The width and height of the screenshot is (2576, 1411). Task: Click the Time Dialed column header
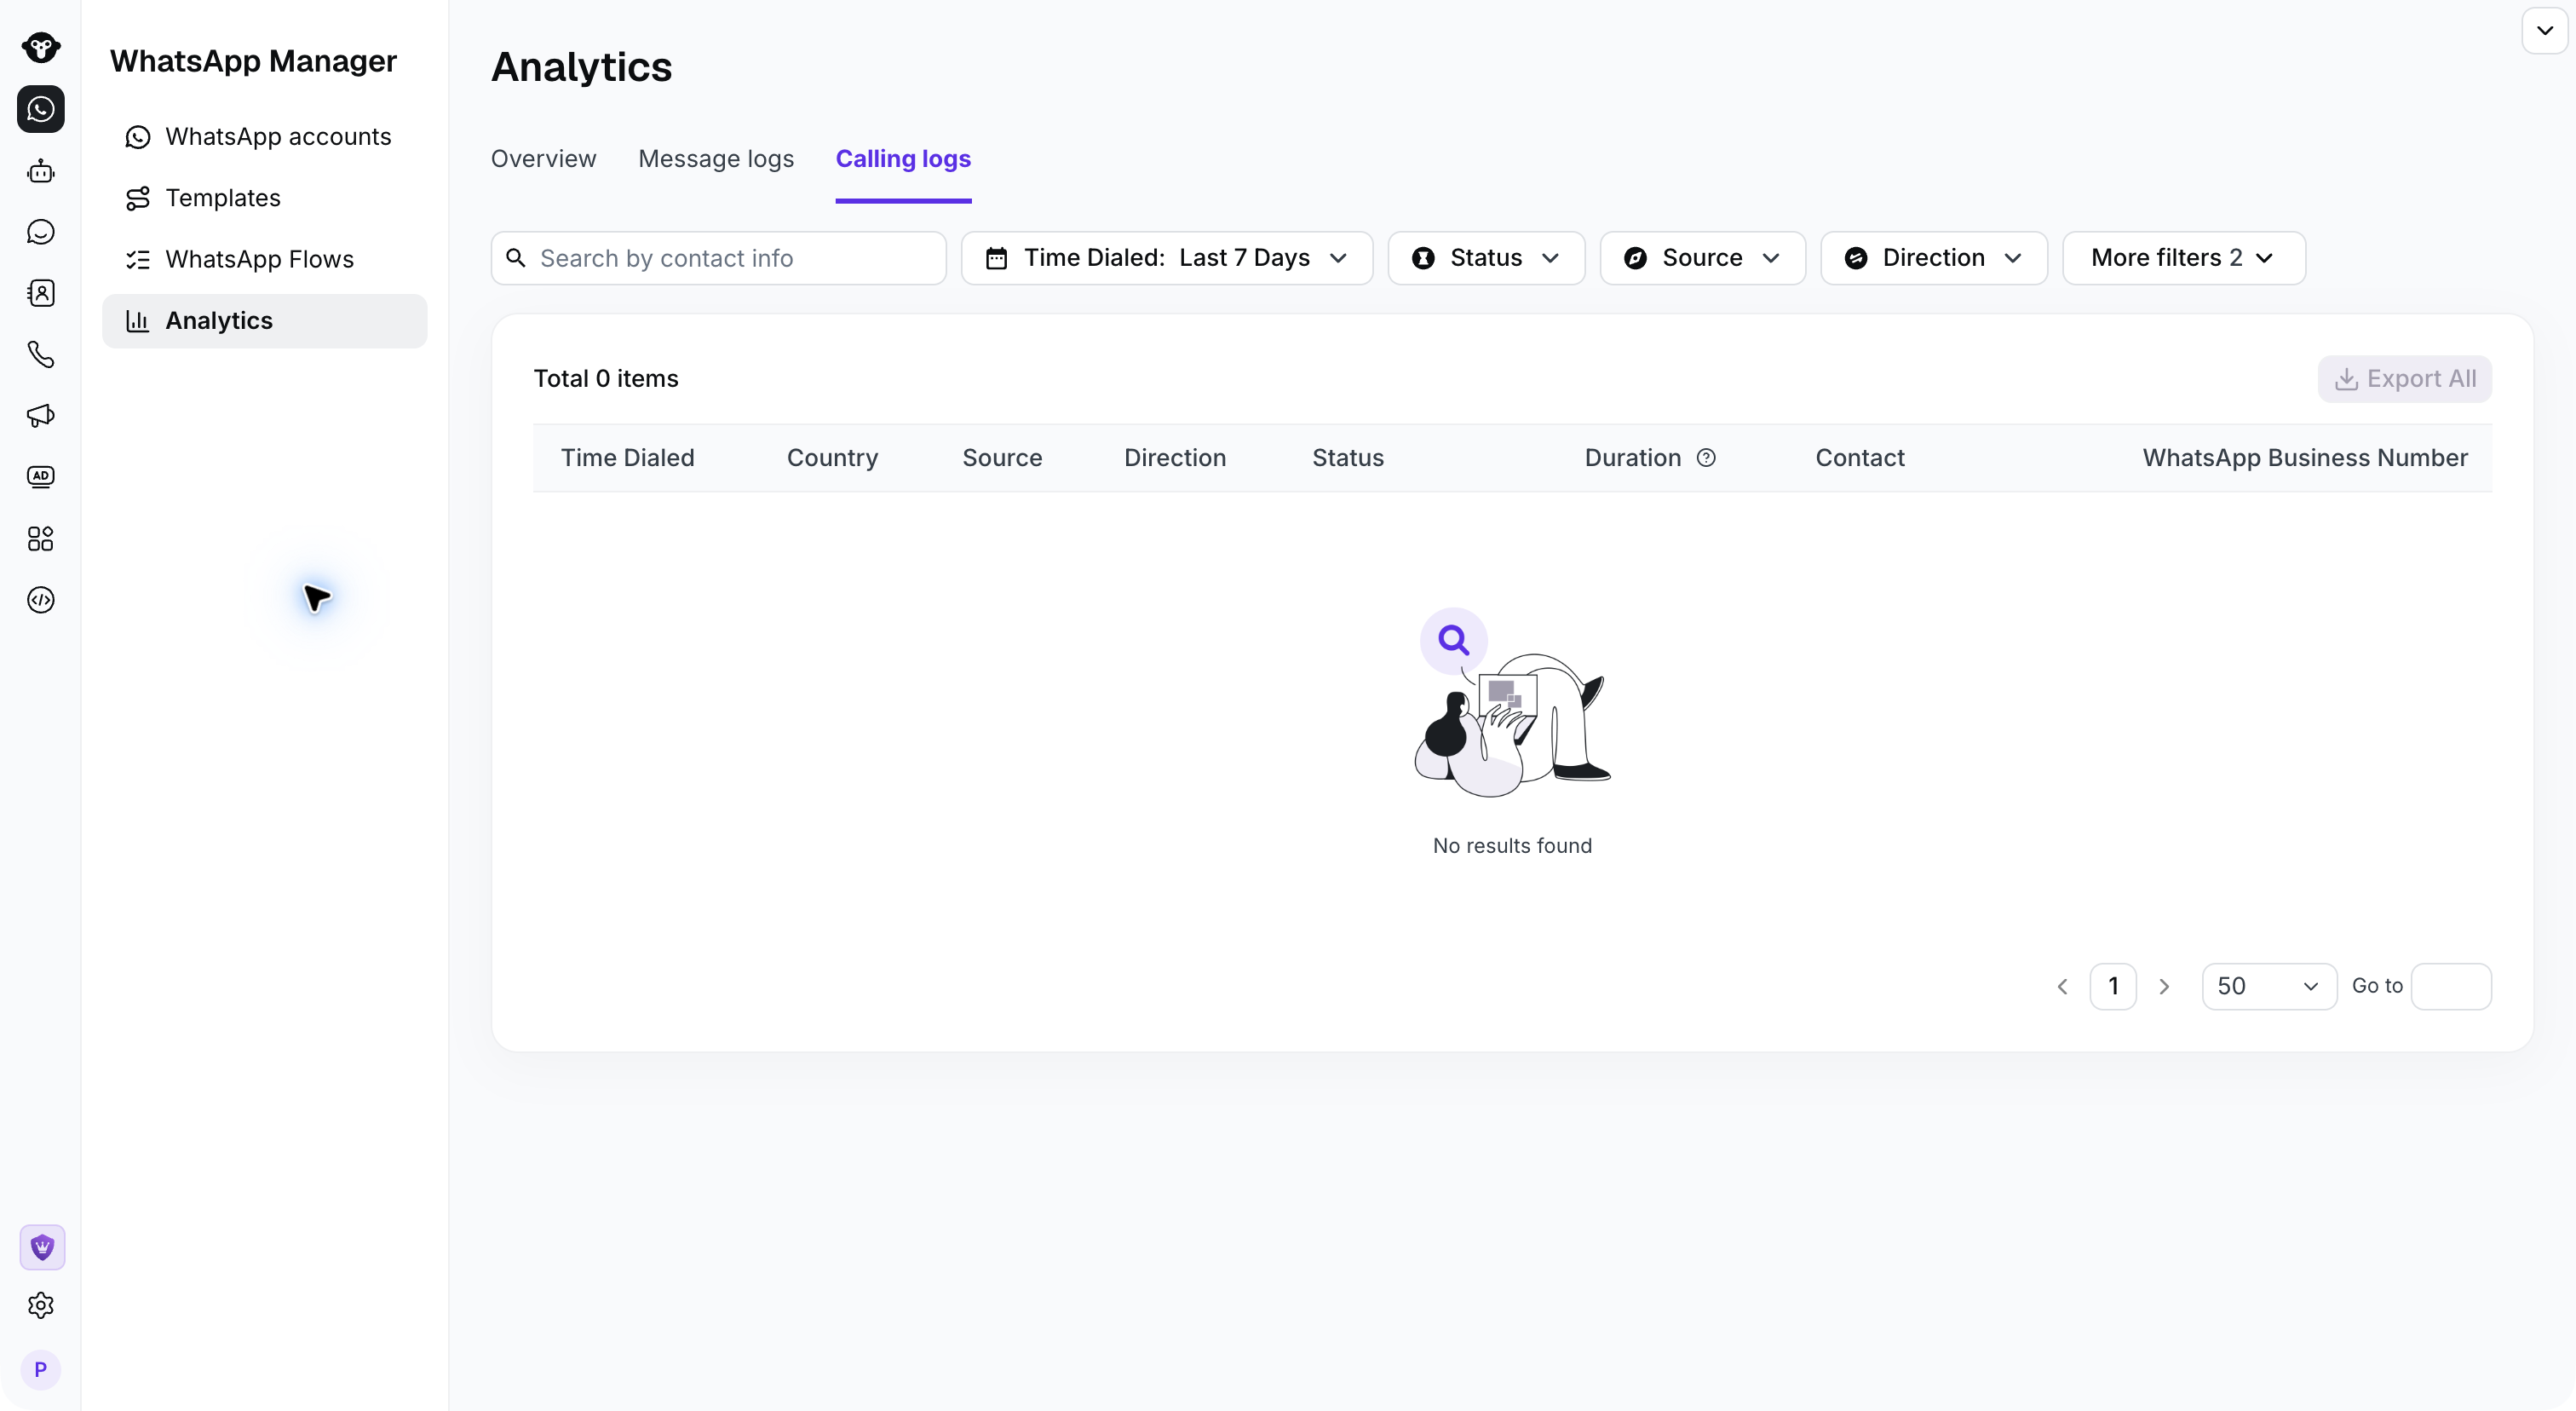coord(627,458)
